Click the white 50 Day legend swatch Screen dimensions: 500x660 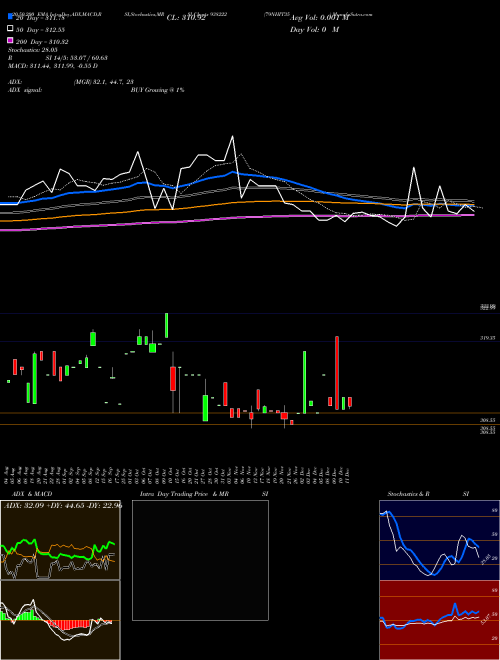pyautogui.click(x=11, y=29)
